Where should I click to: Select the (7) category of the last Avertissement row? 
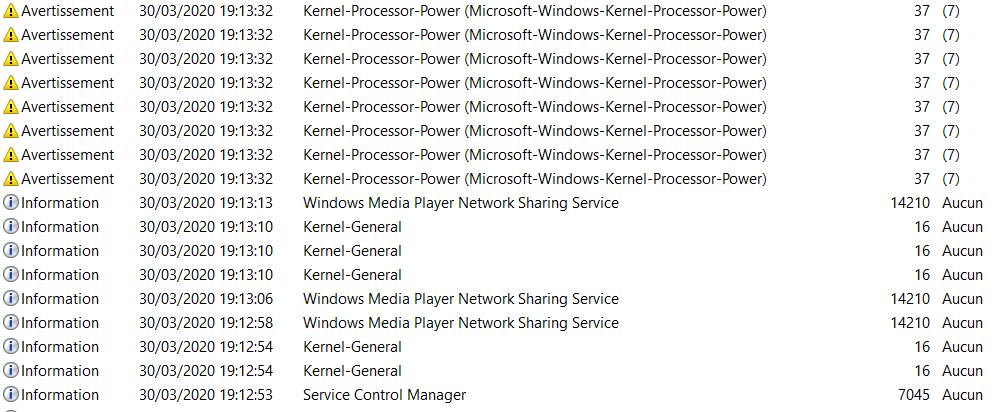[x=951, y=179]
